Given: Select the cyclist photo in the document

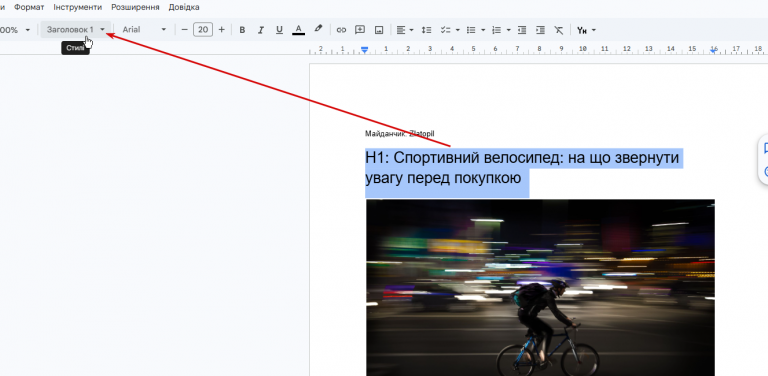Looking at the screenshot, I should click(x=540, y=287).
